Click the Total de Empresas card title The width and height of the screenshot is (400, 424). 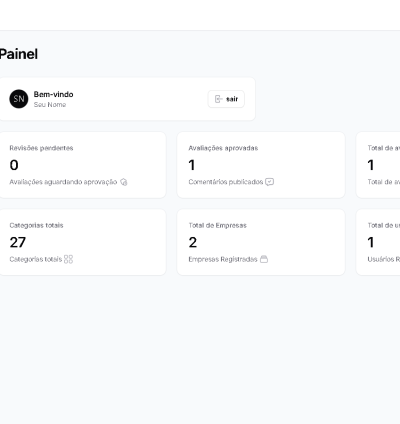click(x=218, y=225)
